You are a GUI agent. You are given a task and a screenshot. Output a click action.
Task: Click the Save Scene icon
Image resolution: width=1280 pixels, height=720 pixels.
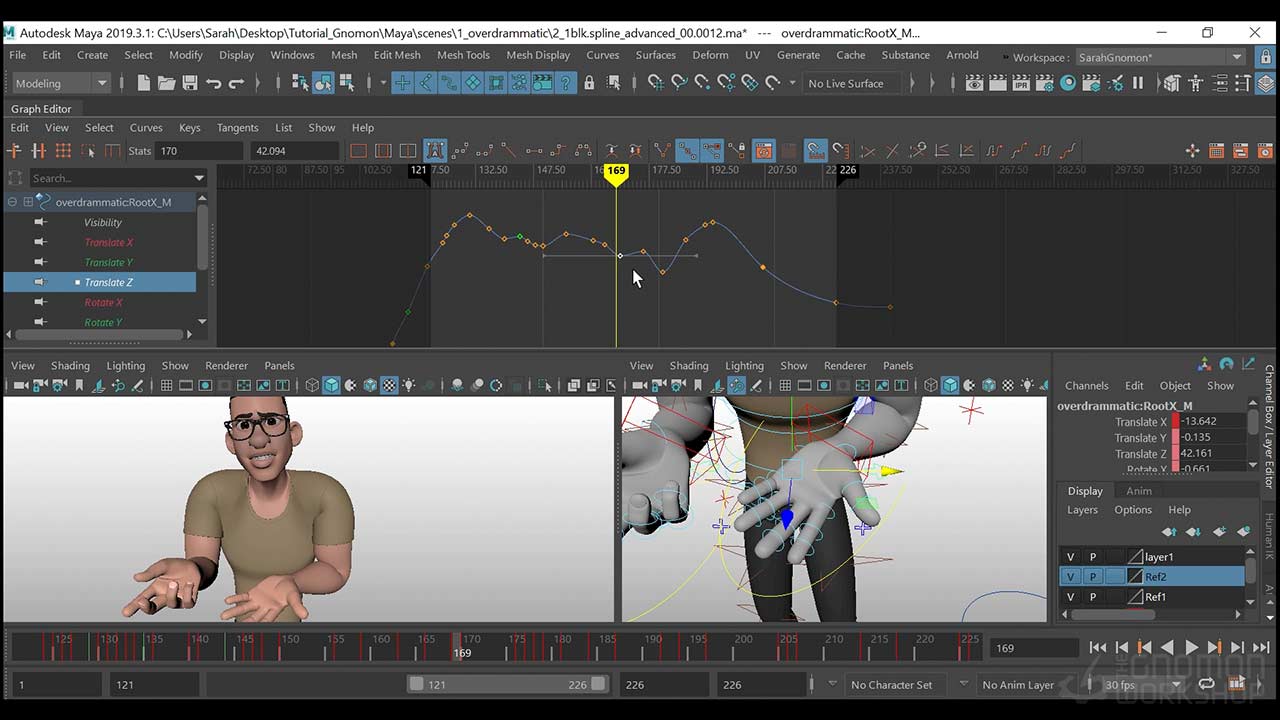click(x=189, y=83)
